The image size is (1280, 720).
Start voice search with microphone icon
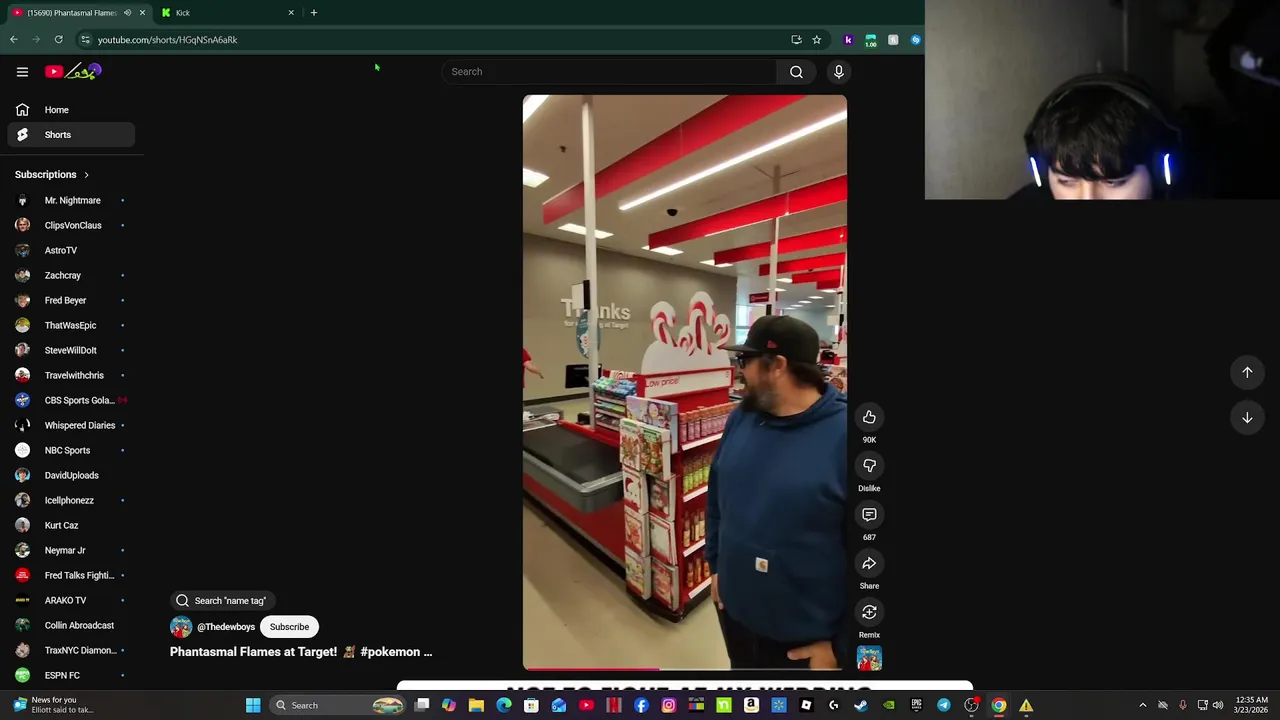(839, 72)
